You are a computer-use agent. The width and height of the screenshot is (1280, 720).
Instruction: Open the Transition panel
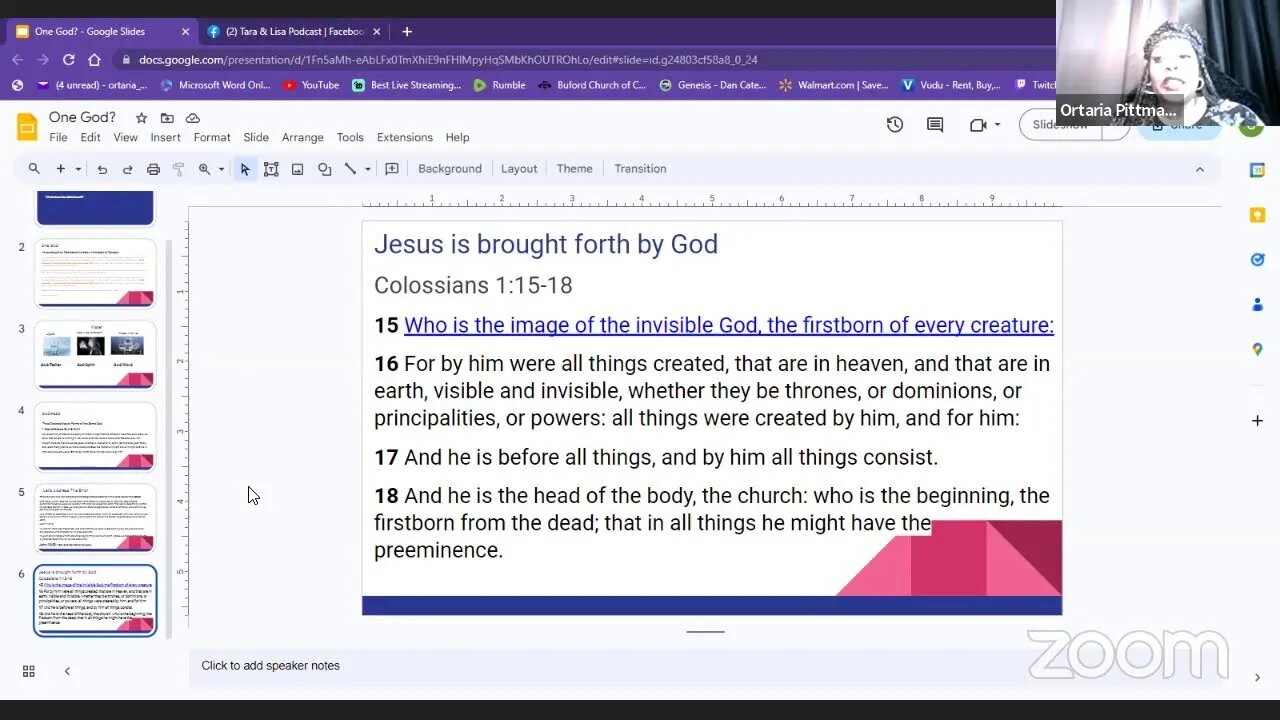coord(640,169)
